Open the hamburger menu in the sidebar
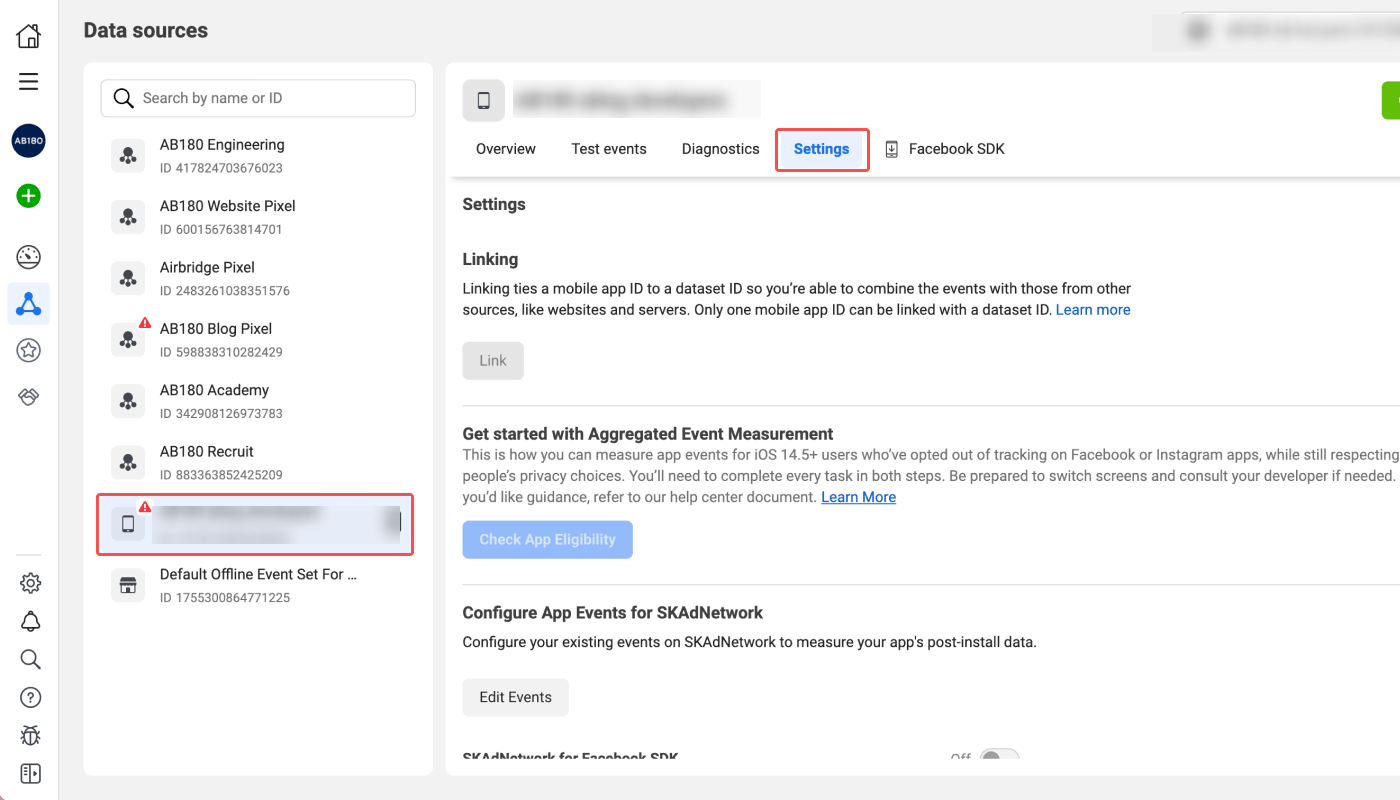Viewport: 1400px width, 800px height. click(29, 82)
